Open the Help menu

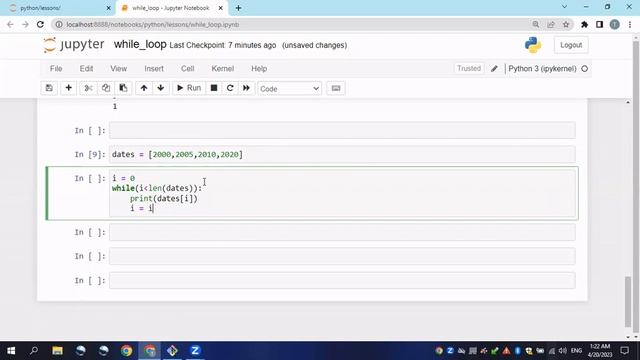pyautogui.click(x=259, y=69)
